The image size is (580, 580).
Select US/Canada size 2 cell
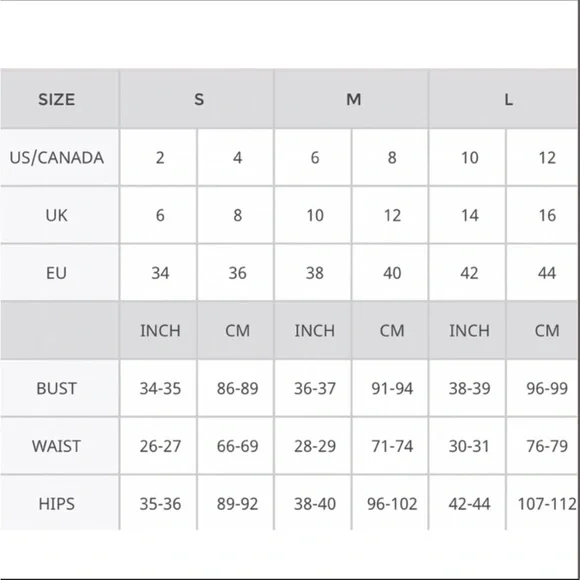pos(158,158)
